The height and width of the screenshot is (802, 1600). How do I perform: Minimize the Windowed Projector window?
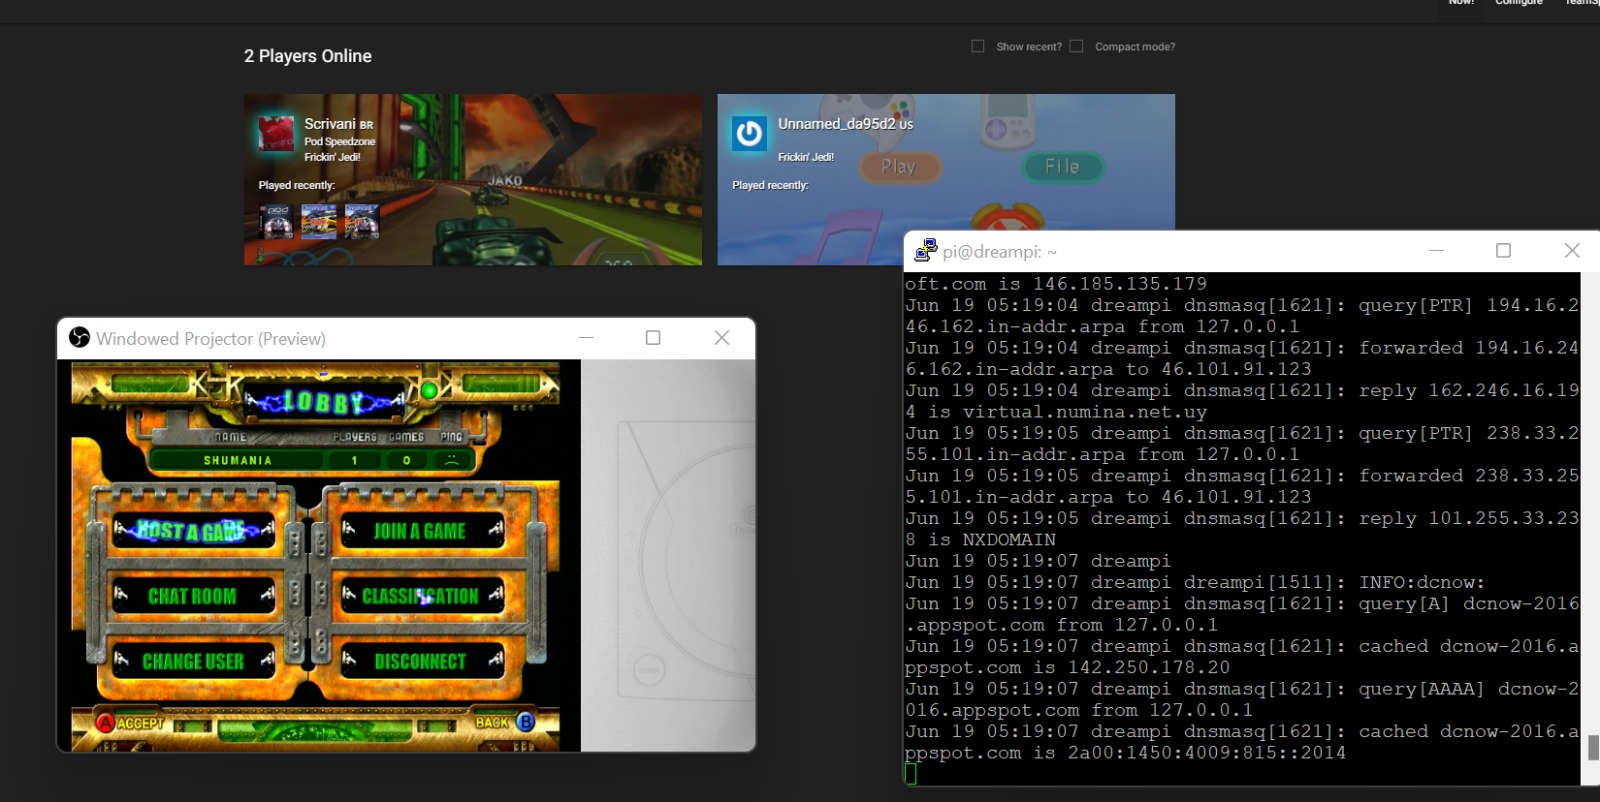coord(586,338)
